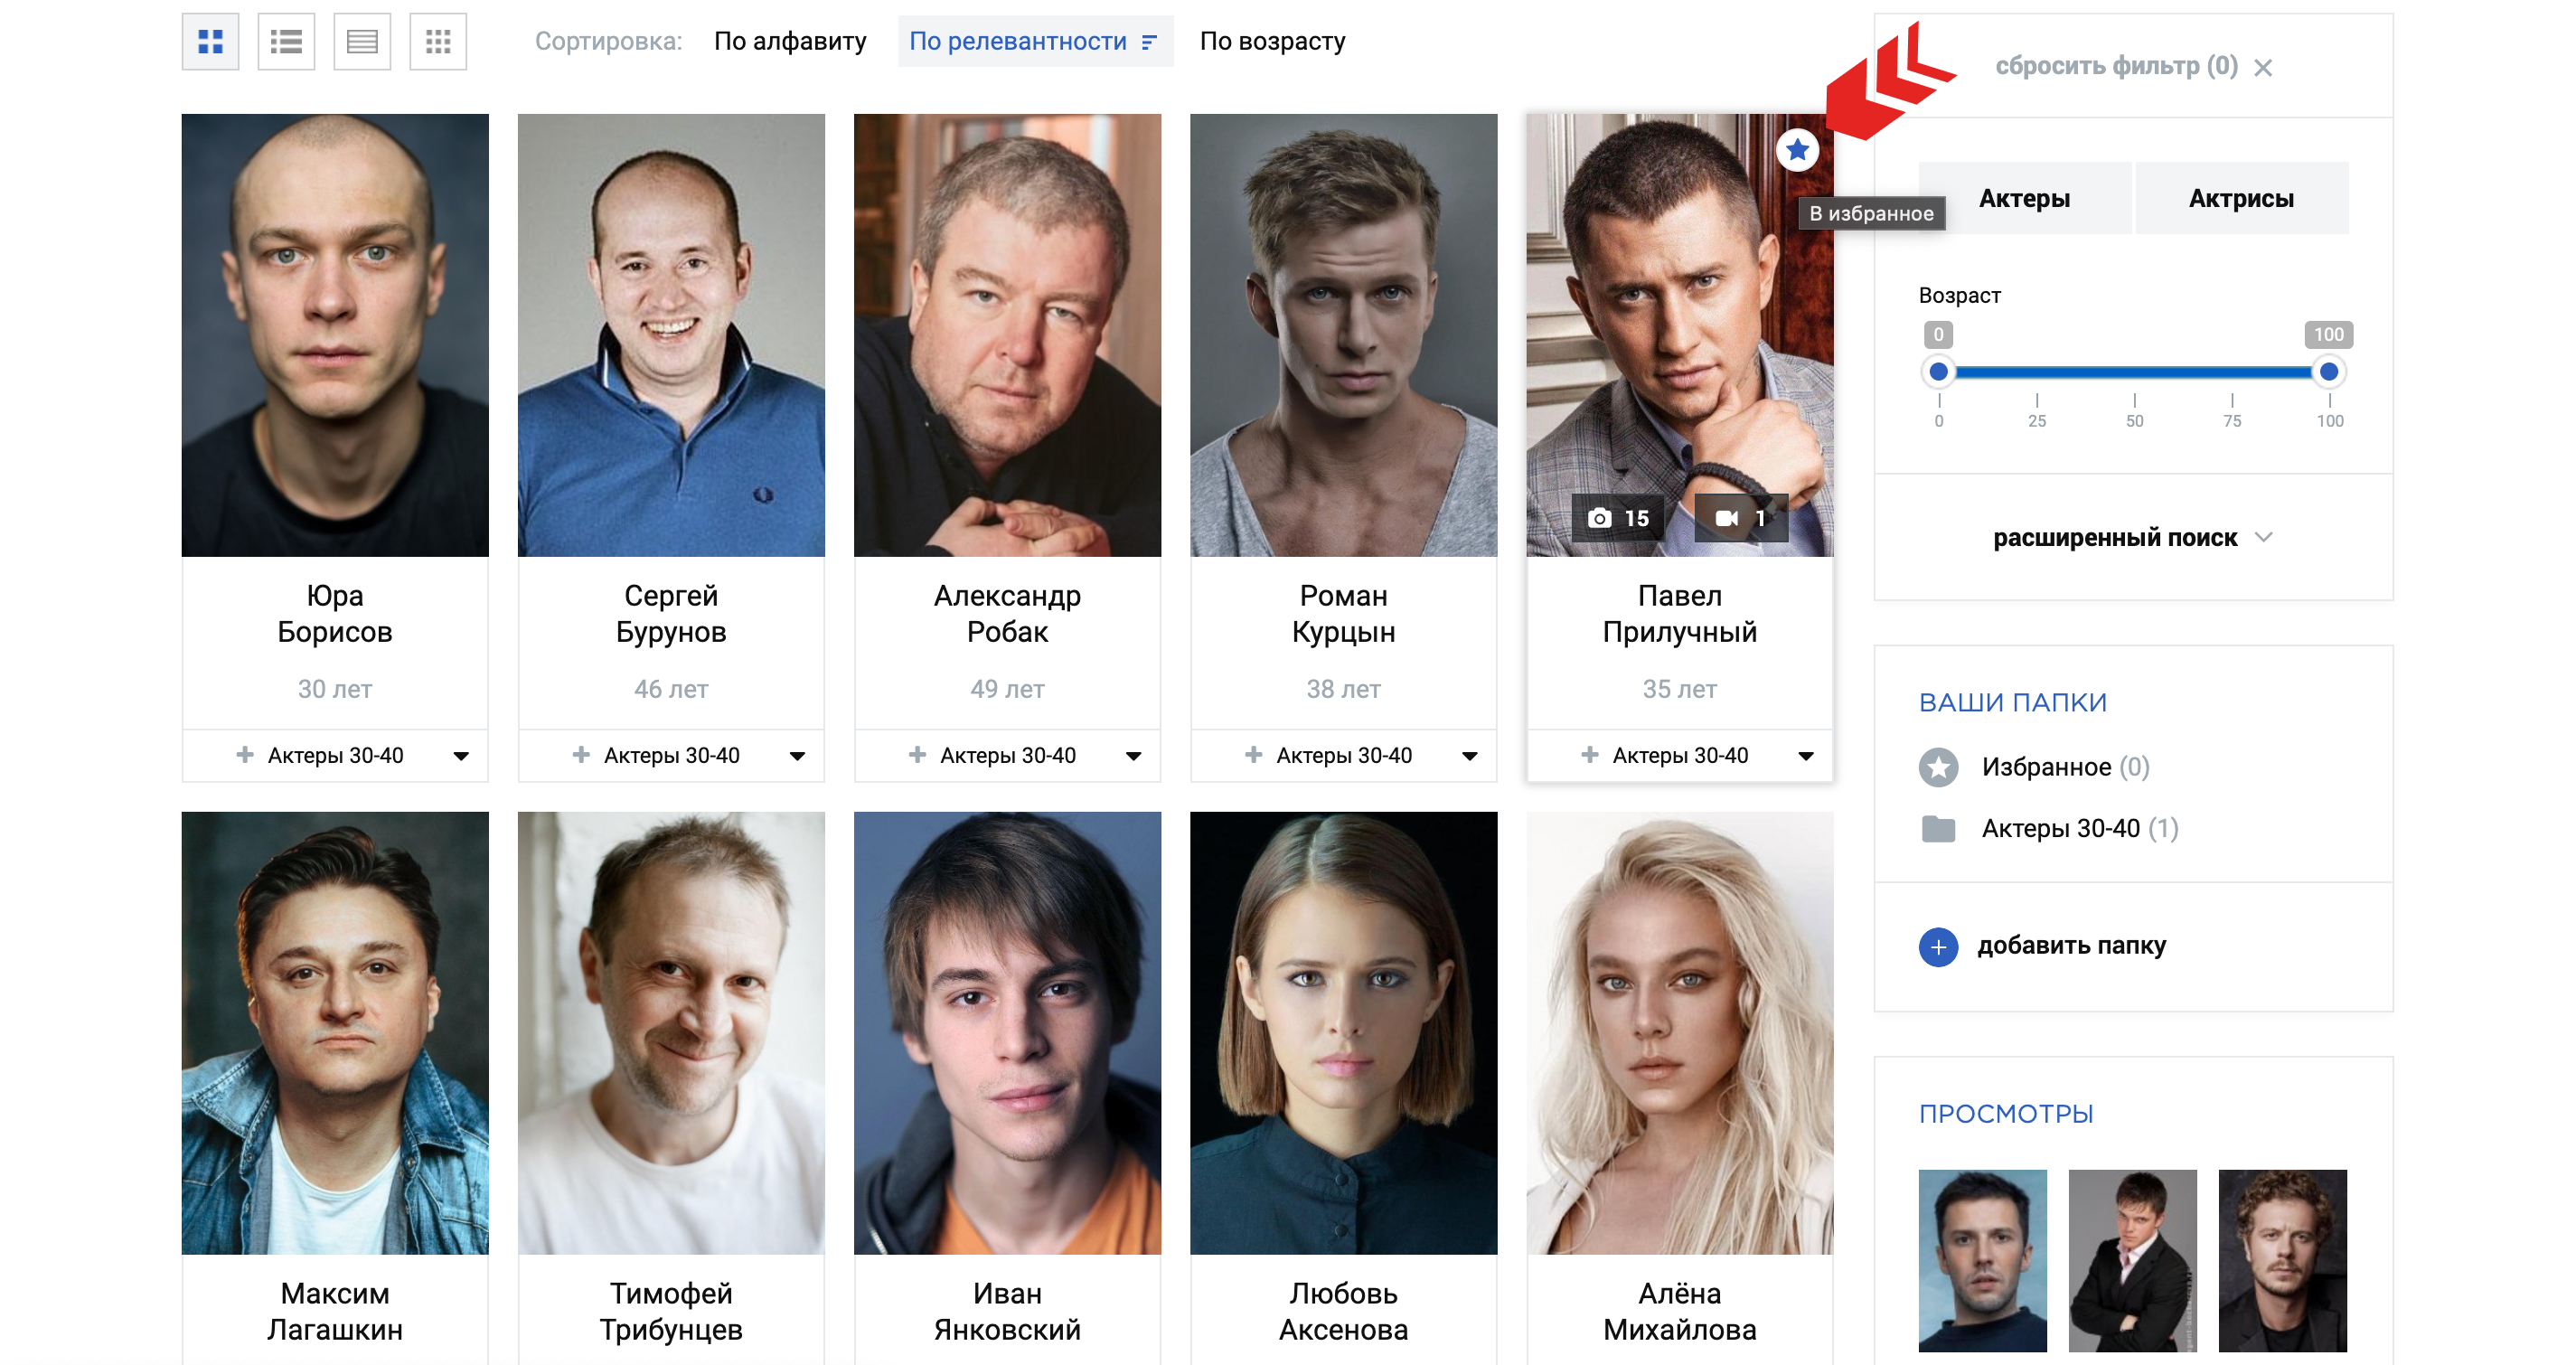Expand расширенный поиск section
The width and height of the screenshot is (2576, 1365).
tap(2132, 538)
